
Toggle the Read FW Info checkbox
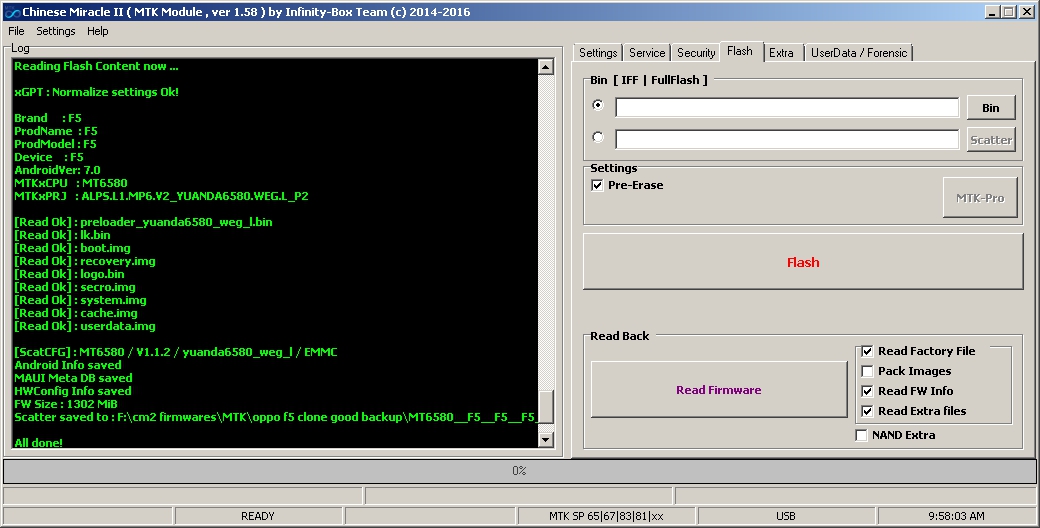coord(867,391)
